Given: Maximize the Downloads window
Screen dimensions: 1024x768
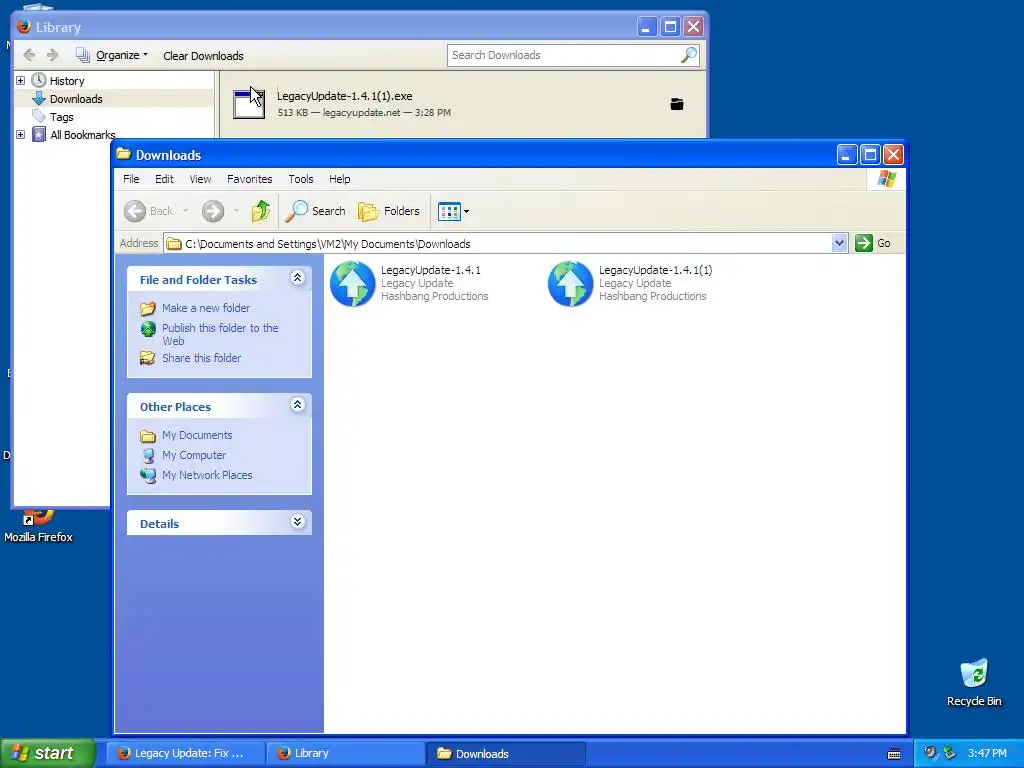Looking at the screenshot, I should (x=870, y=155).
